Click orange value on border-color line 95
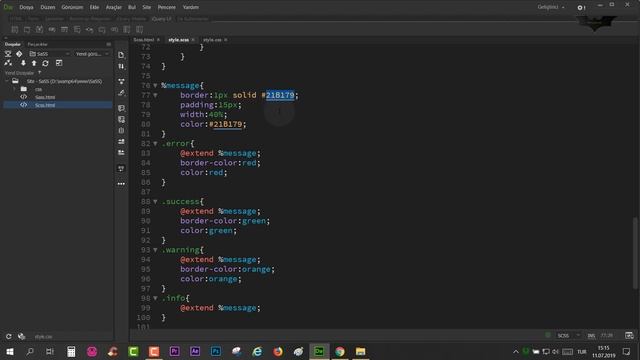This screenshot has height=360, width=640. 256,269
